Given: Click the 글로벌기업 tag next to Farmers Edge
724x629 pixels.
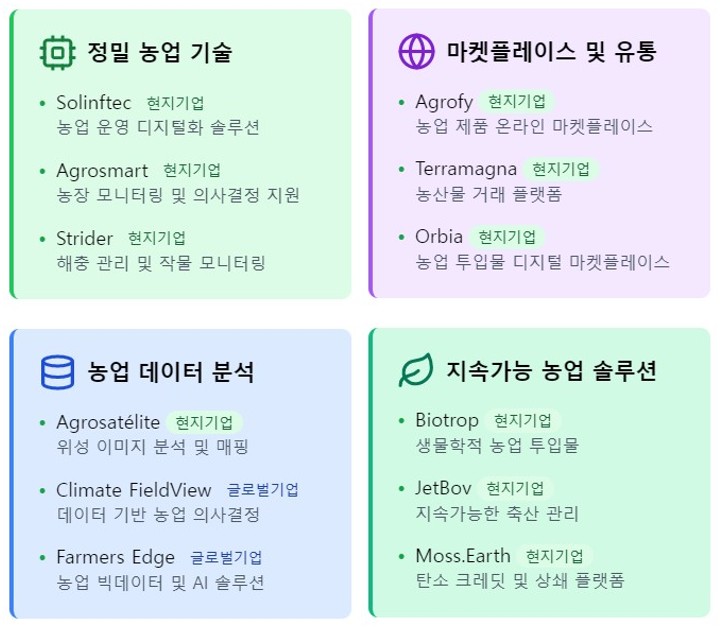Looking at the screenshot, I should pos(227,558).
